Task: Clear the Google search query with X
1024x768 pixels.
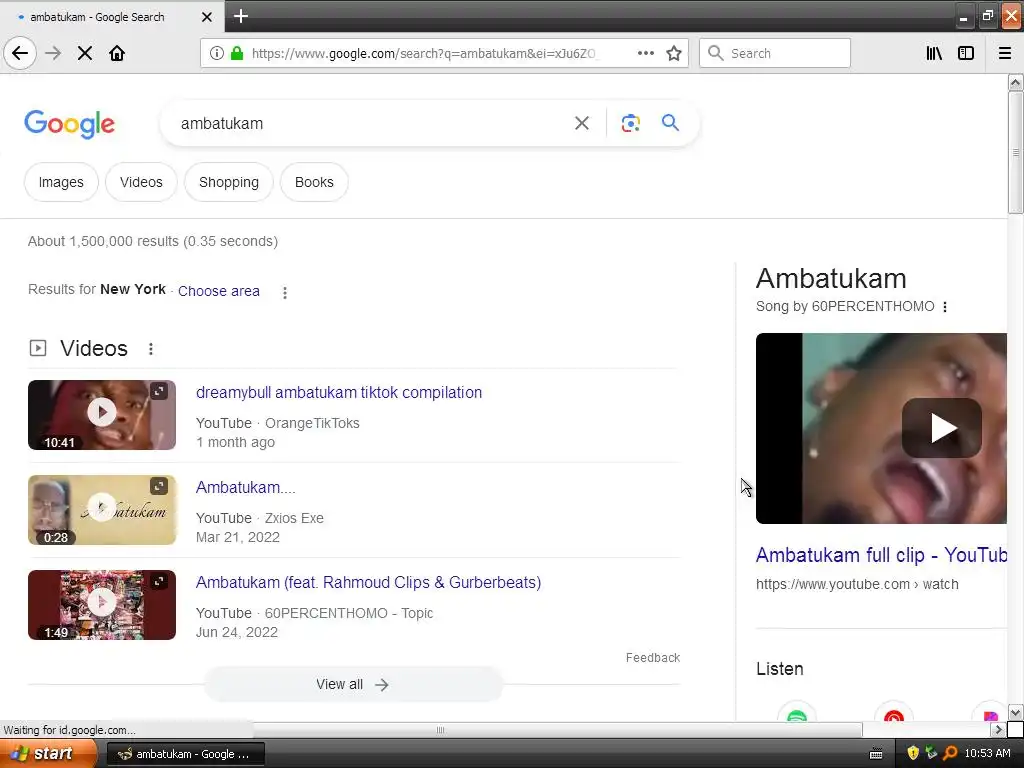Action: (x=582, y=123)
